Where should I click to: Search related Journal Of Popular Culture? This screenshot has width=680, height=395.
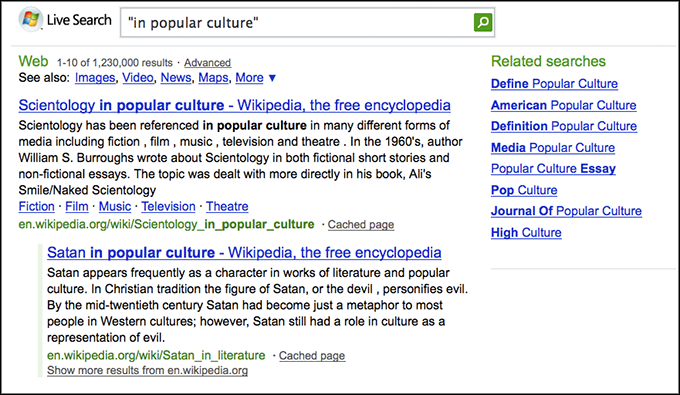(566, 211)
